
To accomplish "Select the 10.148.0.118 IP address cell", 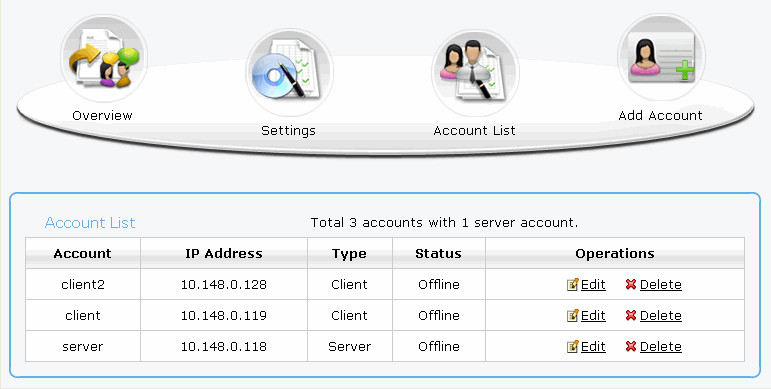I will point(224,346).
